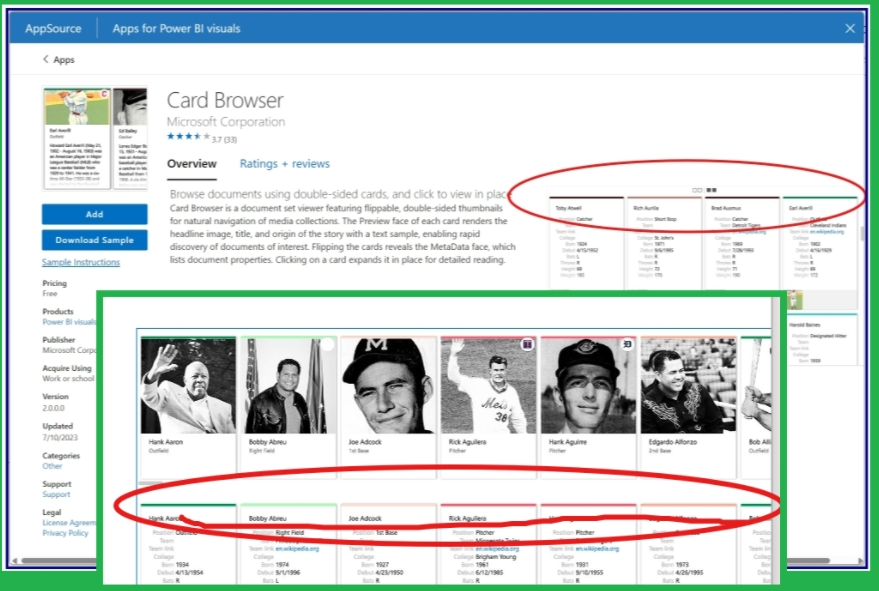The image size is (879, 591).
Task: Close the AppSource dialog with the X
Action: [x=849, y=28]
